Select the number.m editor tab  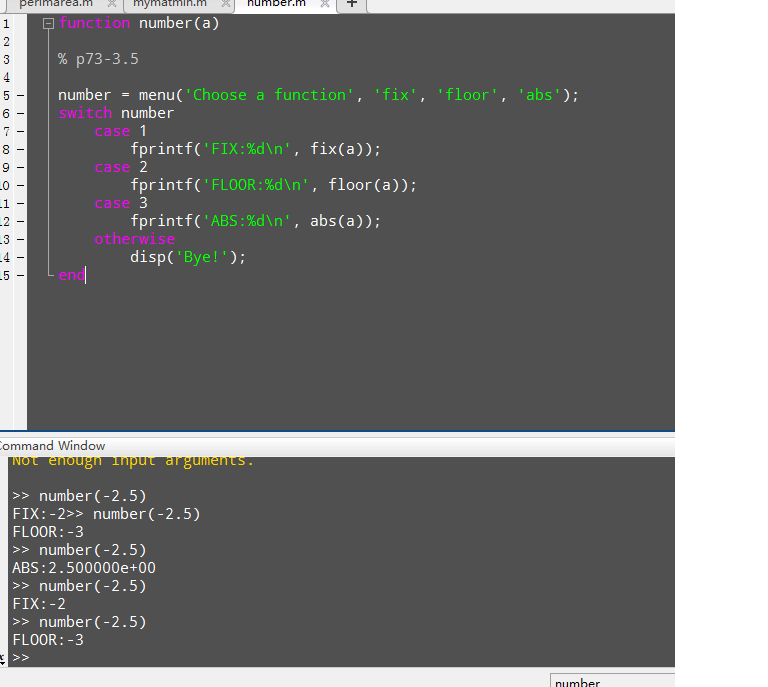click(x=276, y=4)
